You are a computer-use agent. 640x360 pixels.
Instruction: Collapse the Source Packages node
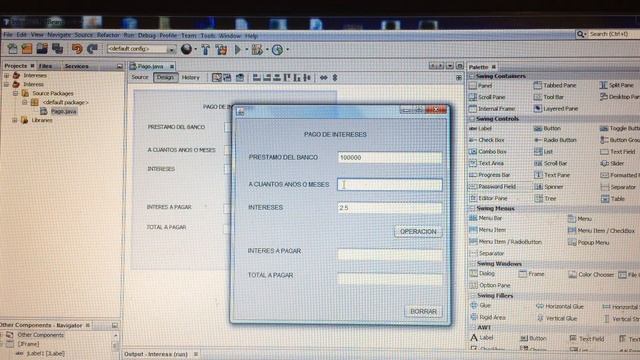15,93
